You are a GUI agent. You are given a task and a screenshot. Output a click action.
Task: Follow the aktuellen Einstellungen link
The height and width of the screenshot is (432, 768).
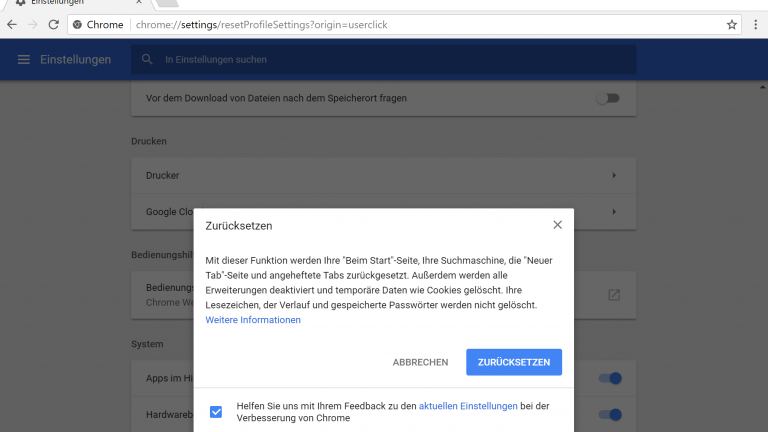pyautogui.click(x=468, y=406)
